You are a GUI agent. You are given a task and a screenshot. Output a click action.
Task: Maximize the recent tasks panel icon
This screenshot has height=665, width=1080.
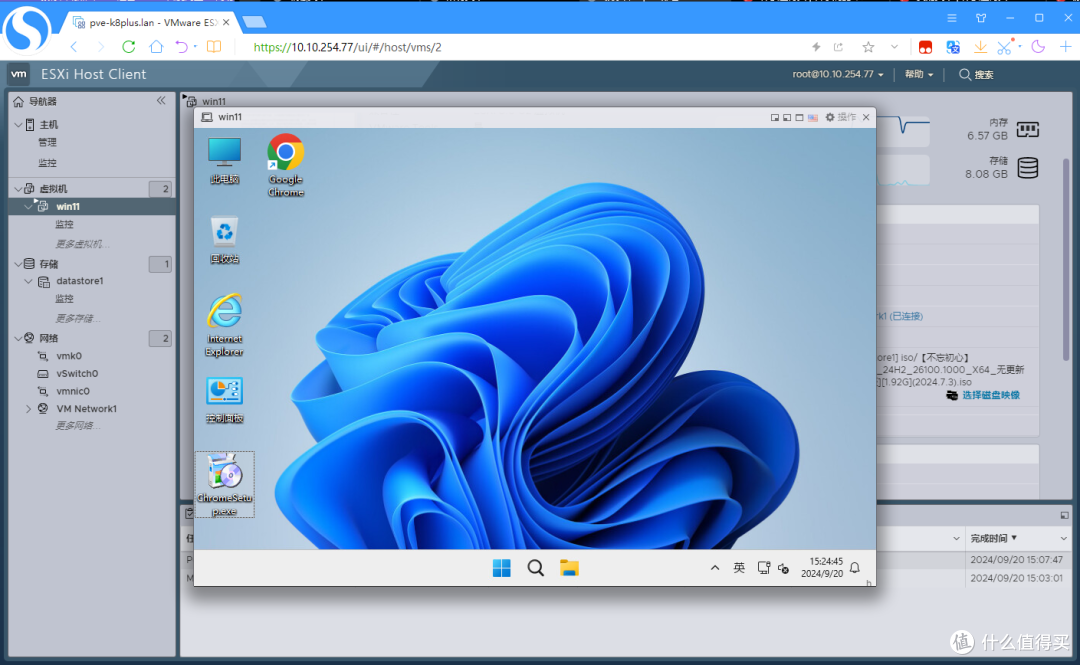1064,515
